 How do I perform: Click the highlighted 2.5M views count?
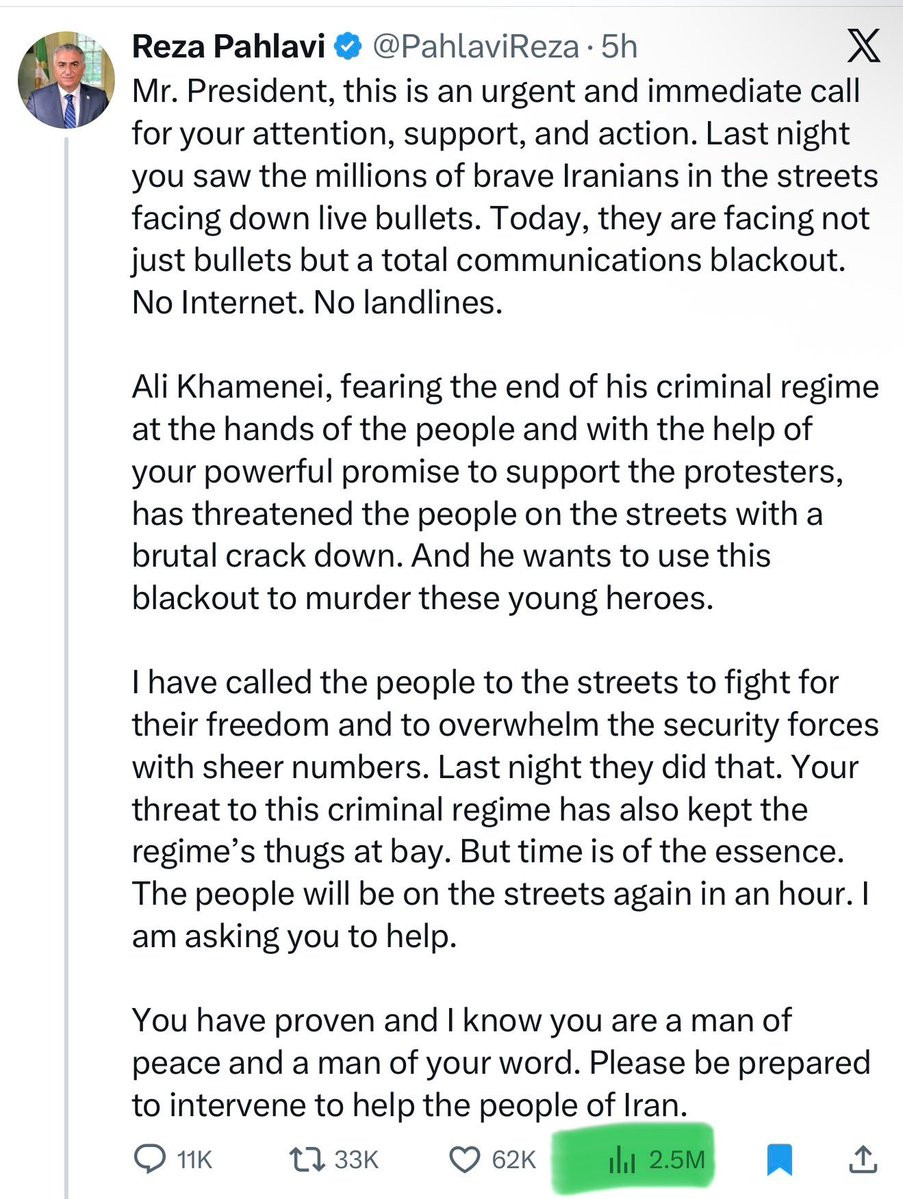pos(677,1160)
